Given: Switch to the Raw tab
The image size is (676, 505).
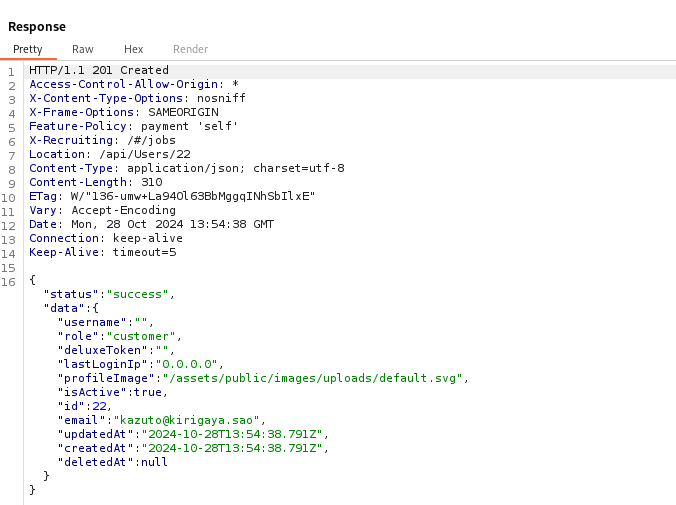Looking at the screenshot, I should tap(82, 49).
